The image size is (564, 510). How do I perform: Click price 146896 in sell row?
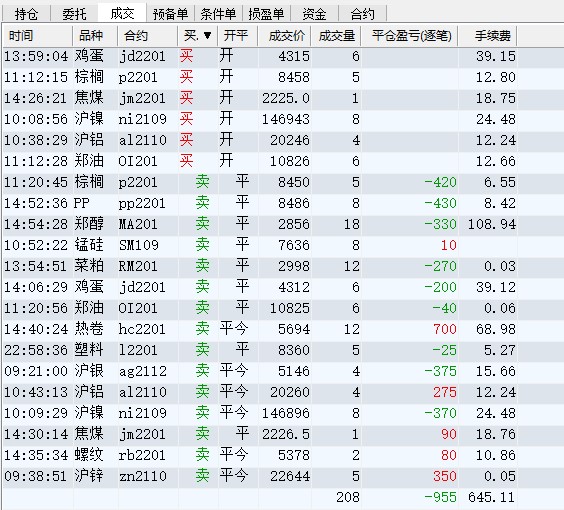click(286, 413)
